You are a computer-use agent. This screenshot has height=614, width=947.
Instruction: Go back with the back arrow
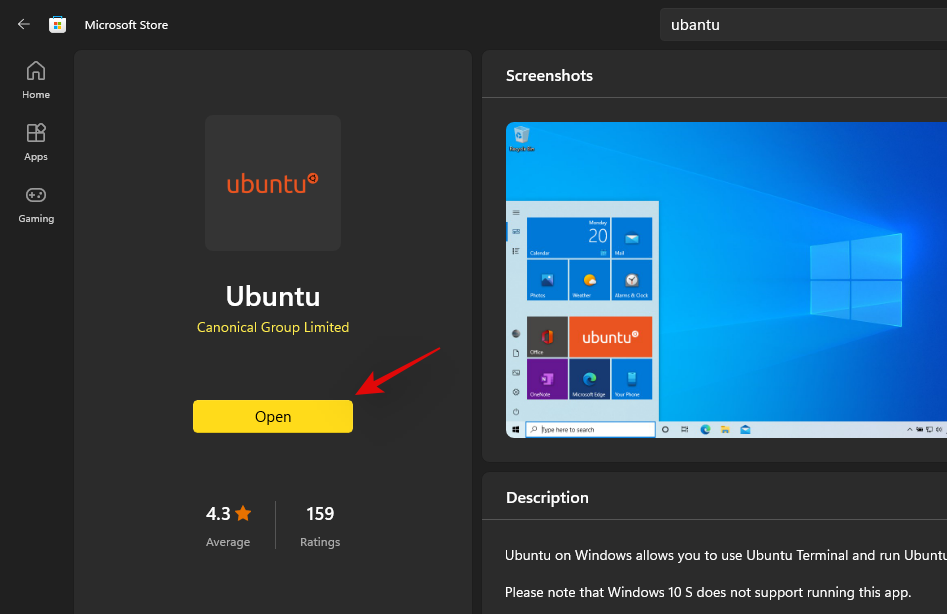coord(24,24)
